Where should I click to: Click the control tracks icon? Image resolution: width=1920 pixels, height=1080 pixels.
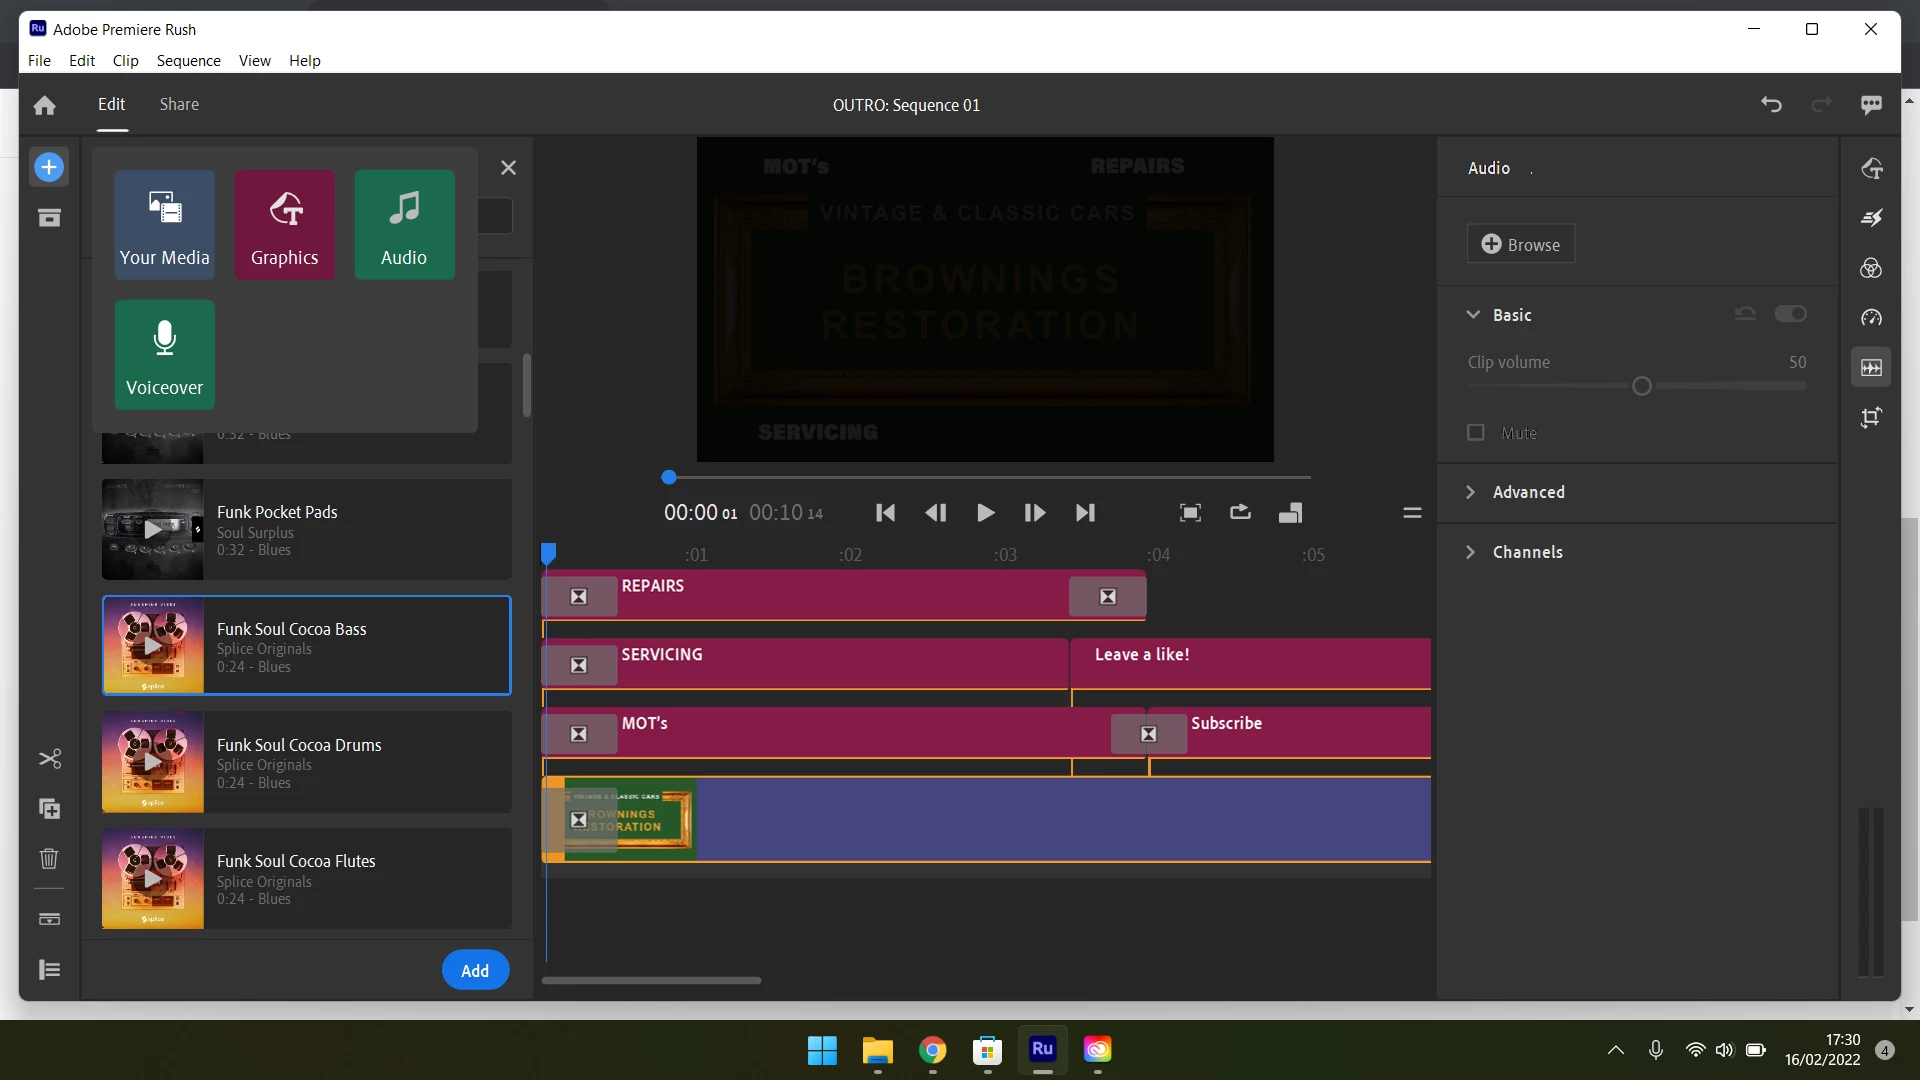click(49, 970)
